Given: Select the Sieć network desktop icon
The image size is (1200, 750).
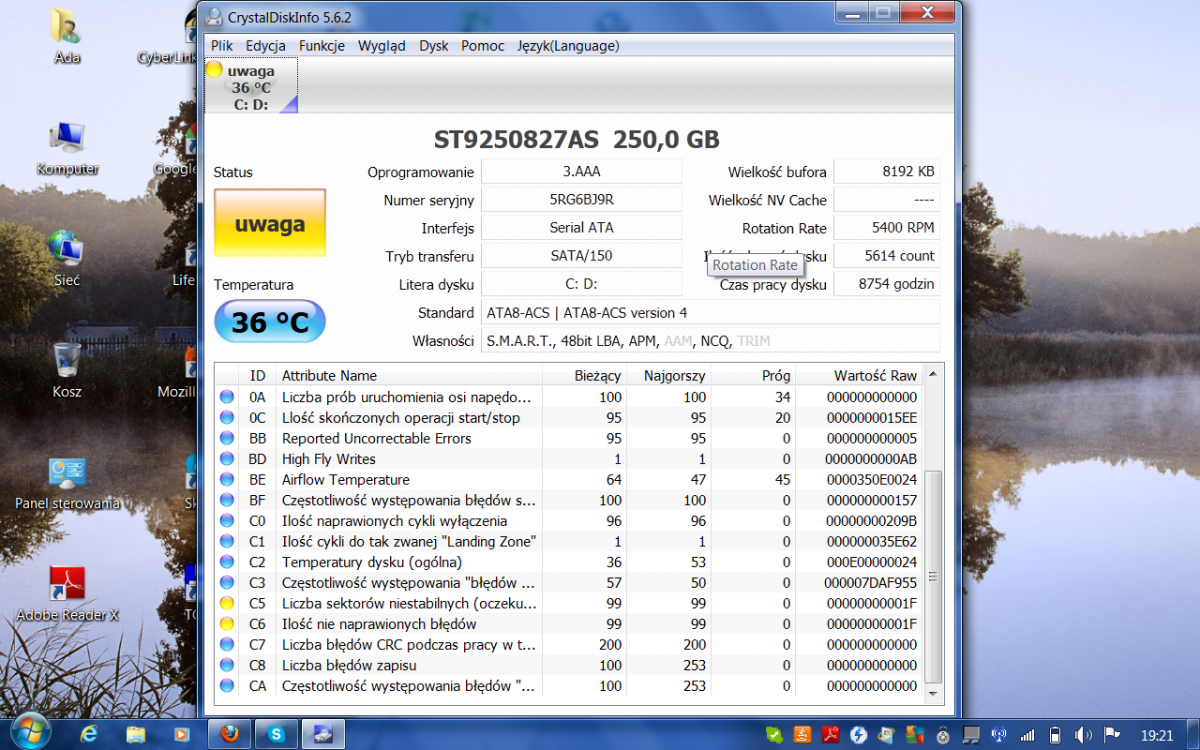Looking at the screenshot, I should coord(67,259).
